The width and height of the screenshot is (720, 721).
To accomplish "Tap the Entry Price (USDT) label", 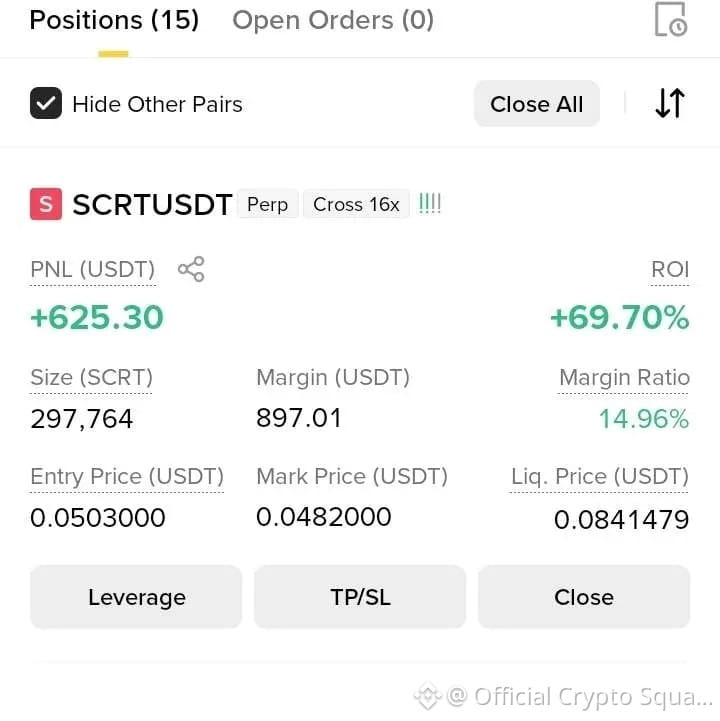I will click(x=127, y=477).
